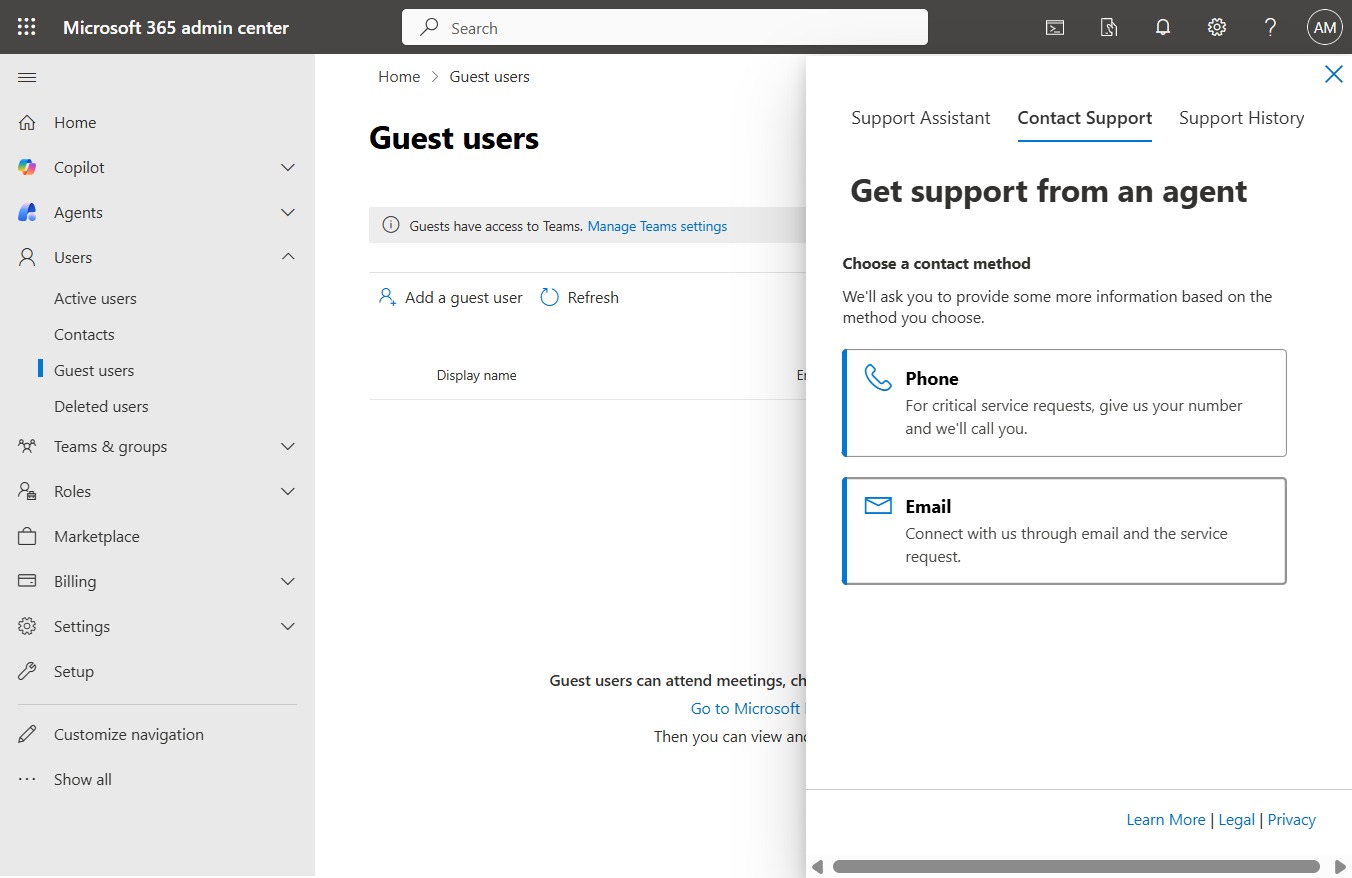1352x878 pixels.
Task: Expand the Roles section chevron
Action: click(x=288, y=491)
